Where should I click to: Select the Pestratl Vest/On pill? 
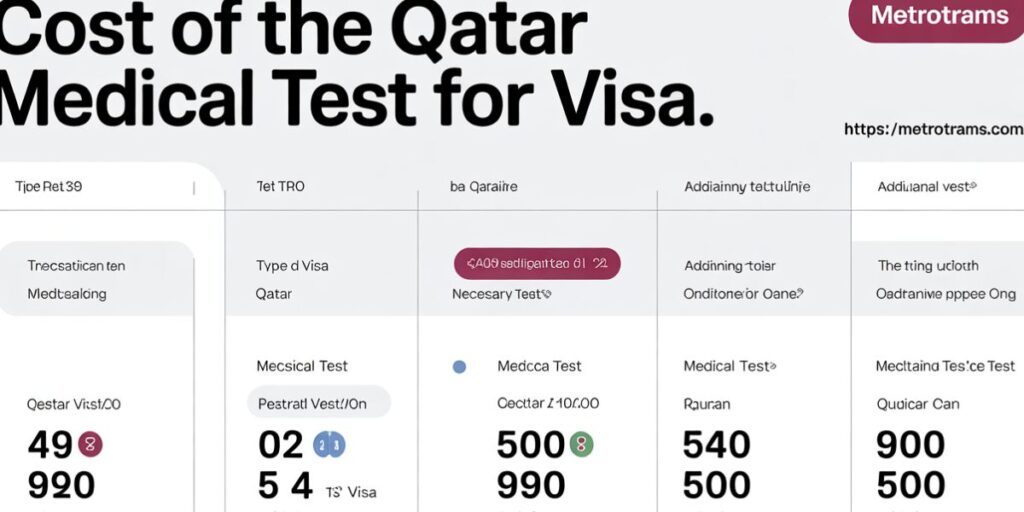pyautogui.click(x=318, y=404)
